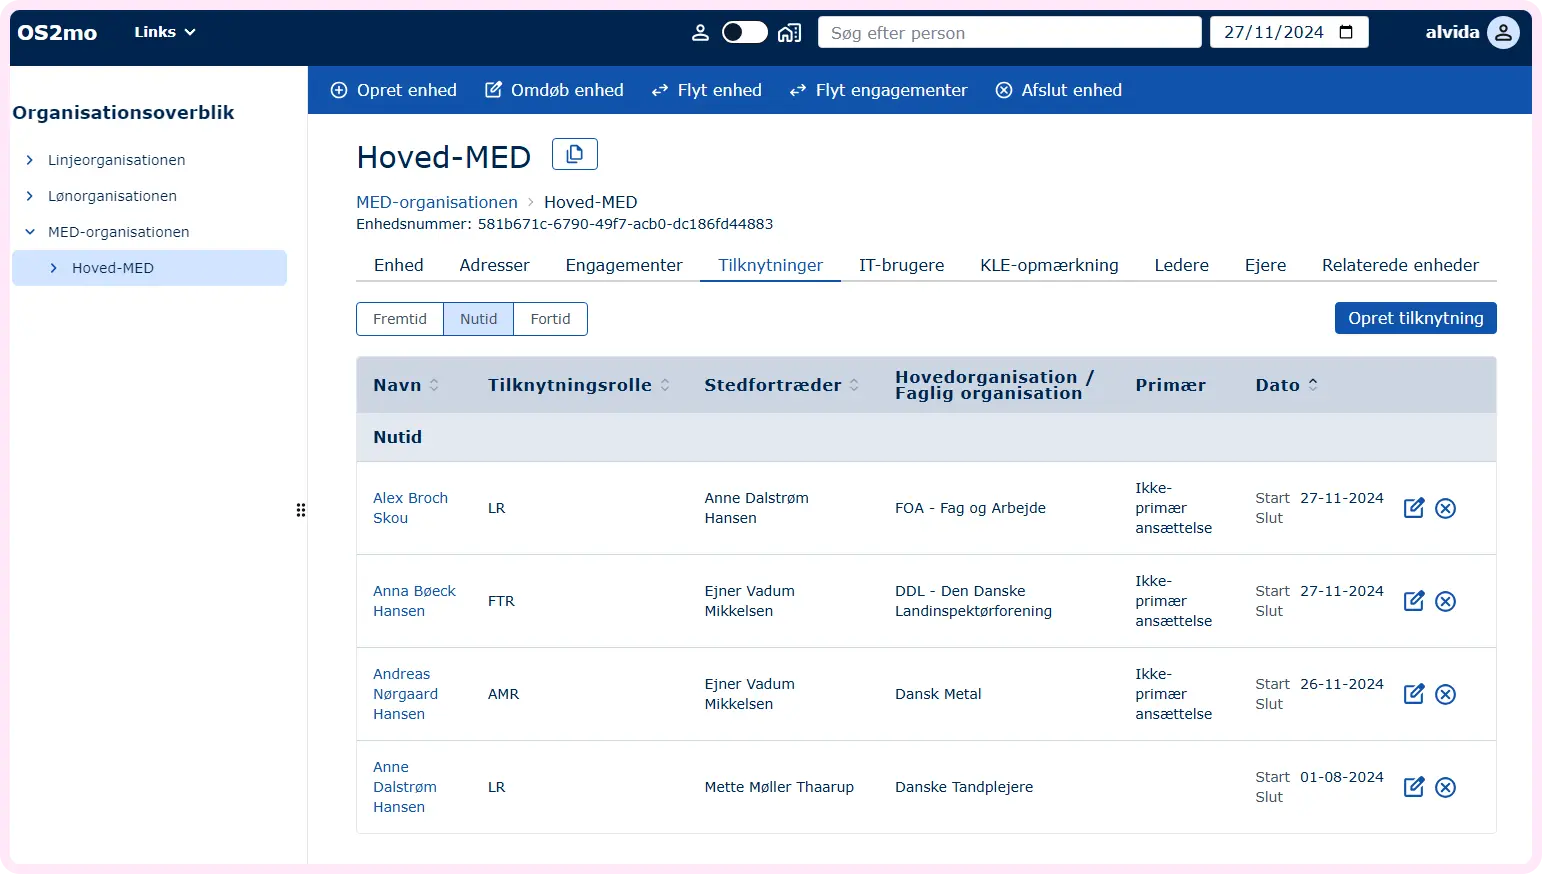Switch to the Ledere tab

coord(1182,265)
